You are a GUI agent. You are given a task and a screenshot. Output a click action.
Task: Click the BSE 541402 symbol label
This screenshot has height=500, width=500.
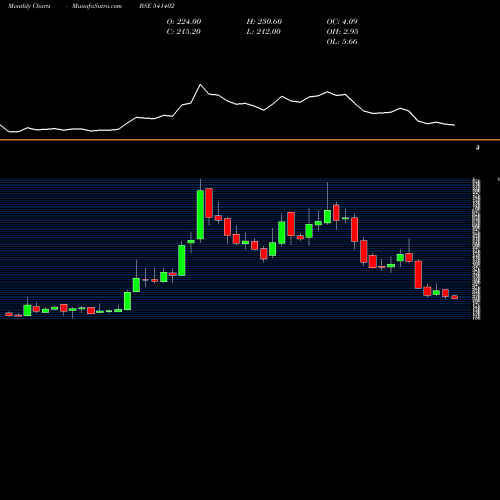click(x=157, y=6)
